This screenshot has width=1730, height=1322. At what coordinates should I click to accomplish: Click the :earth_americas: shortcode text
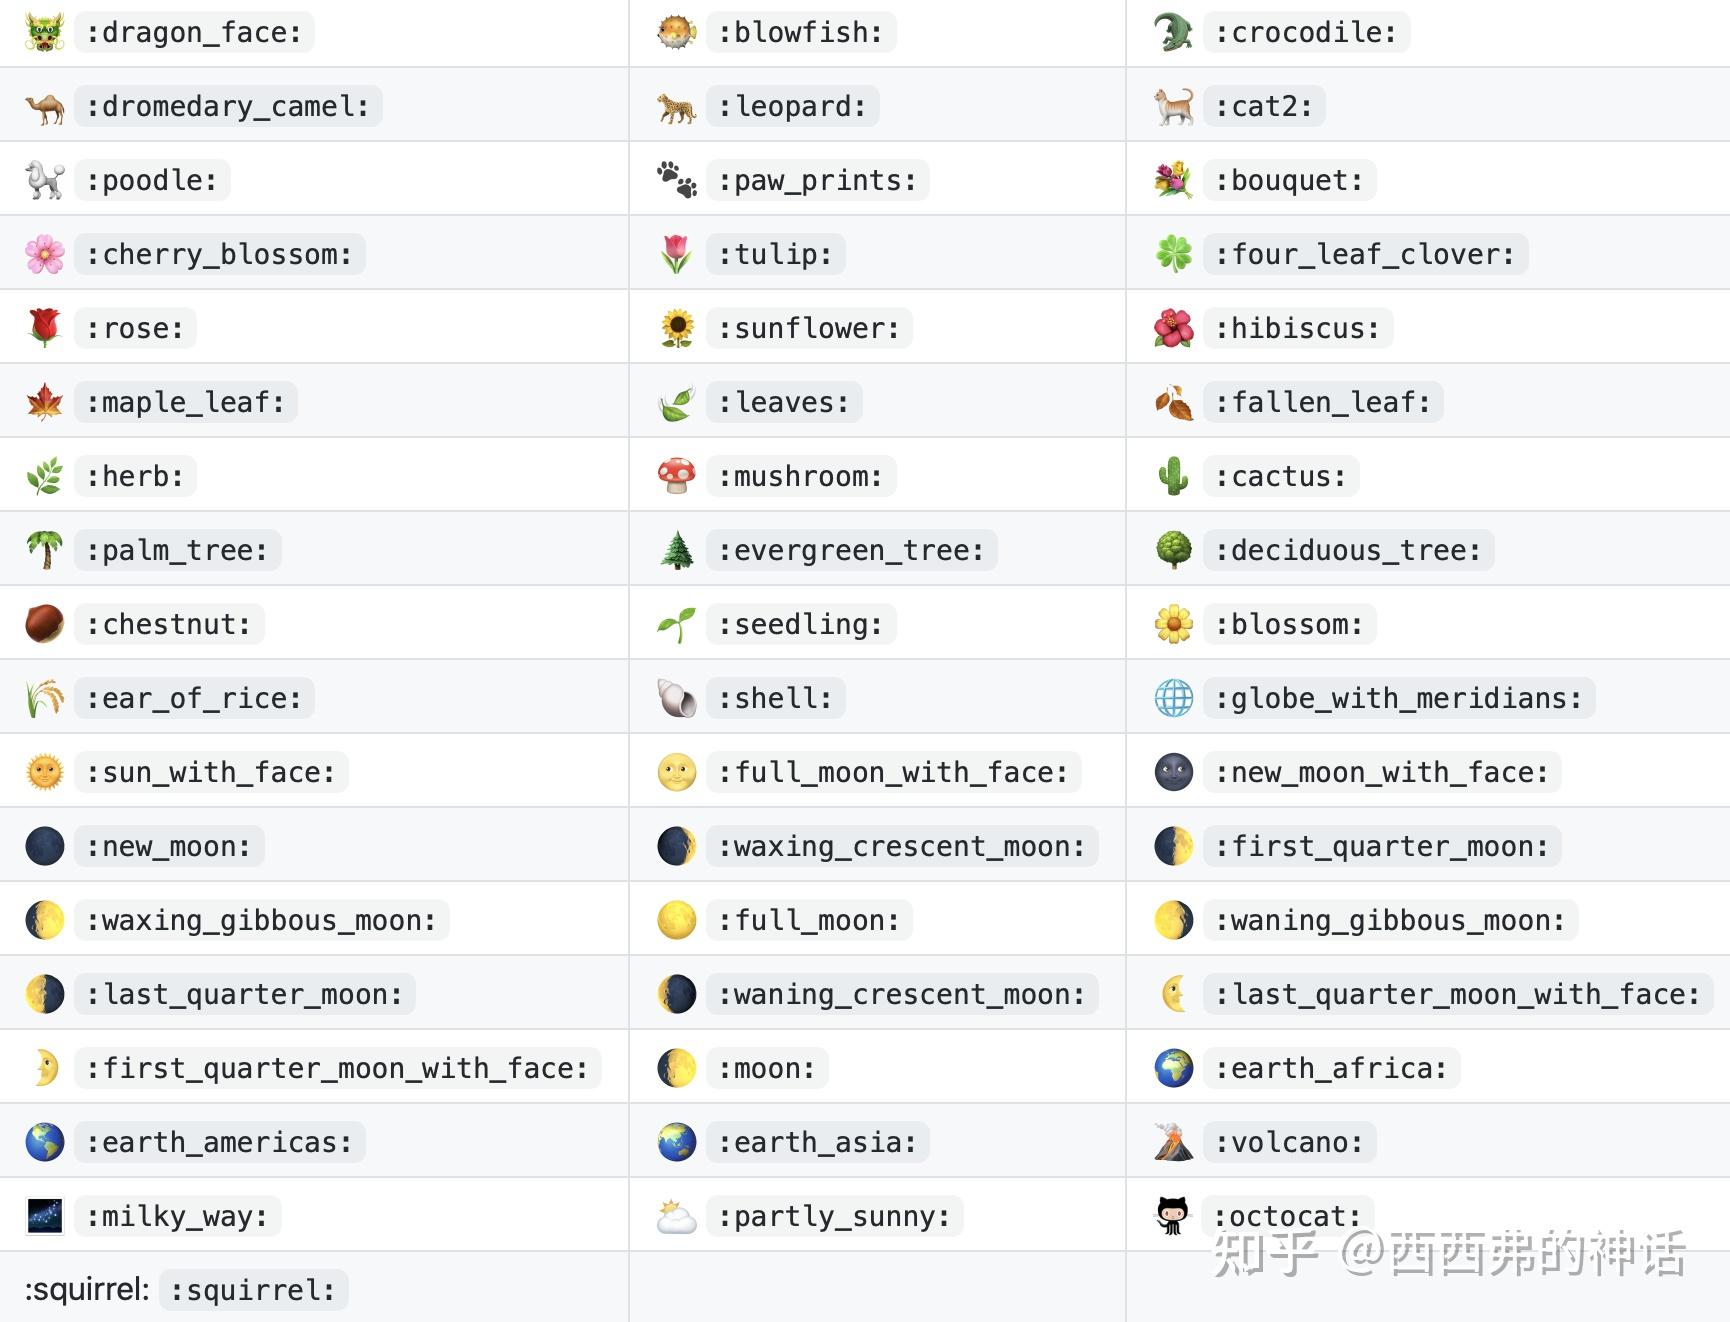tap(220, 1142)
